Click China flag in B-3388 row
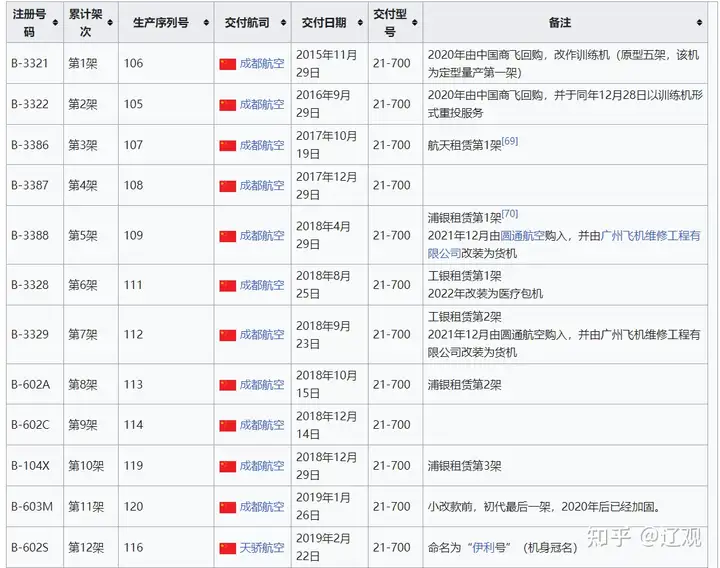This screenshot has height=568, width=720. click(x=227, y=236)
